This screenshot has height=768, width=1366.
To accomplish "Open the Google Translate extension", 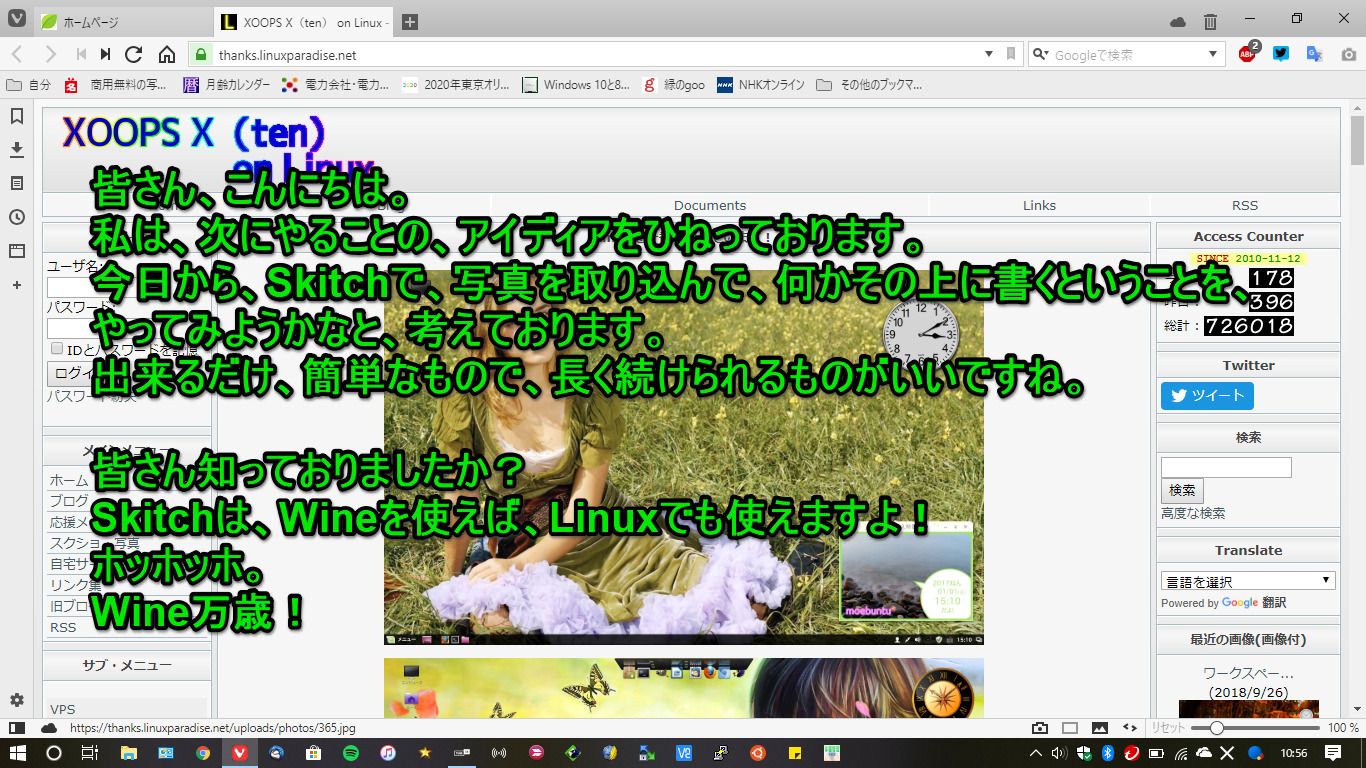I will [1315, 54].
